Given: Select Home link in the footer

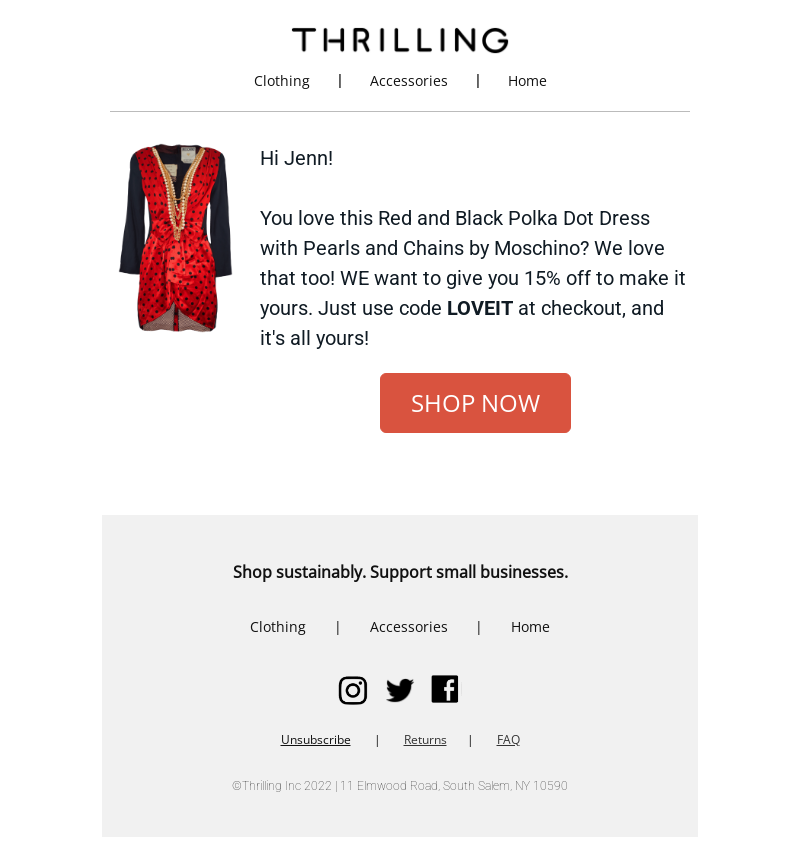Looking at the screenshot, I should (530, 627).
